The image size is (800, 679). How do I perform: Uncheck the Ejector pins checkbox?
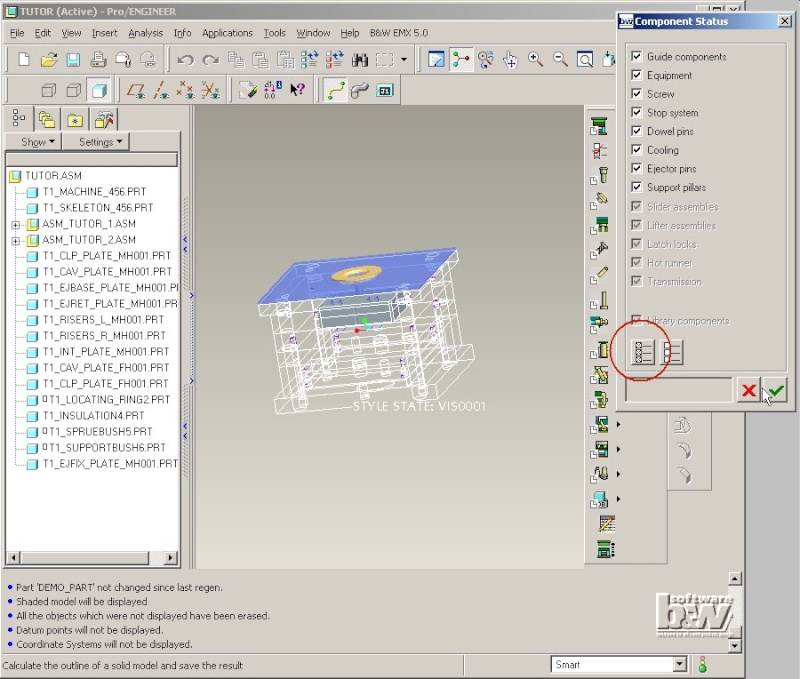(x=636, y=168)
